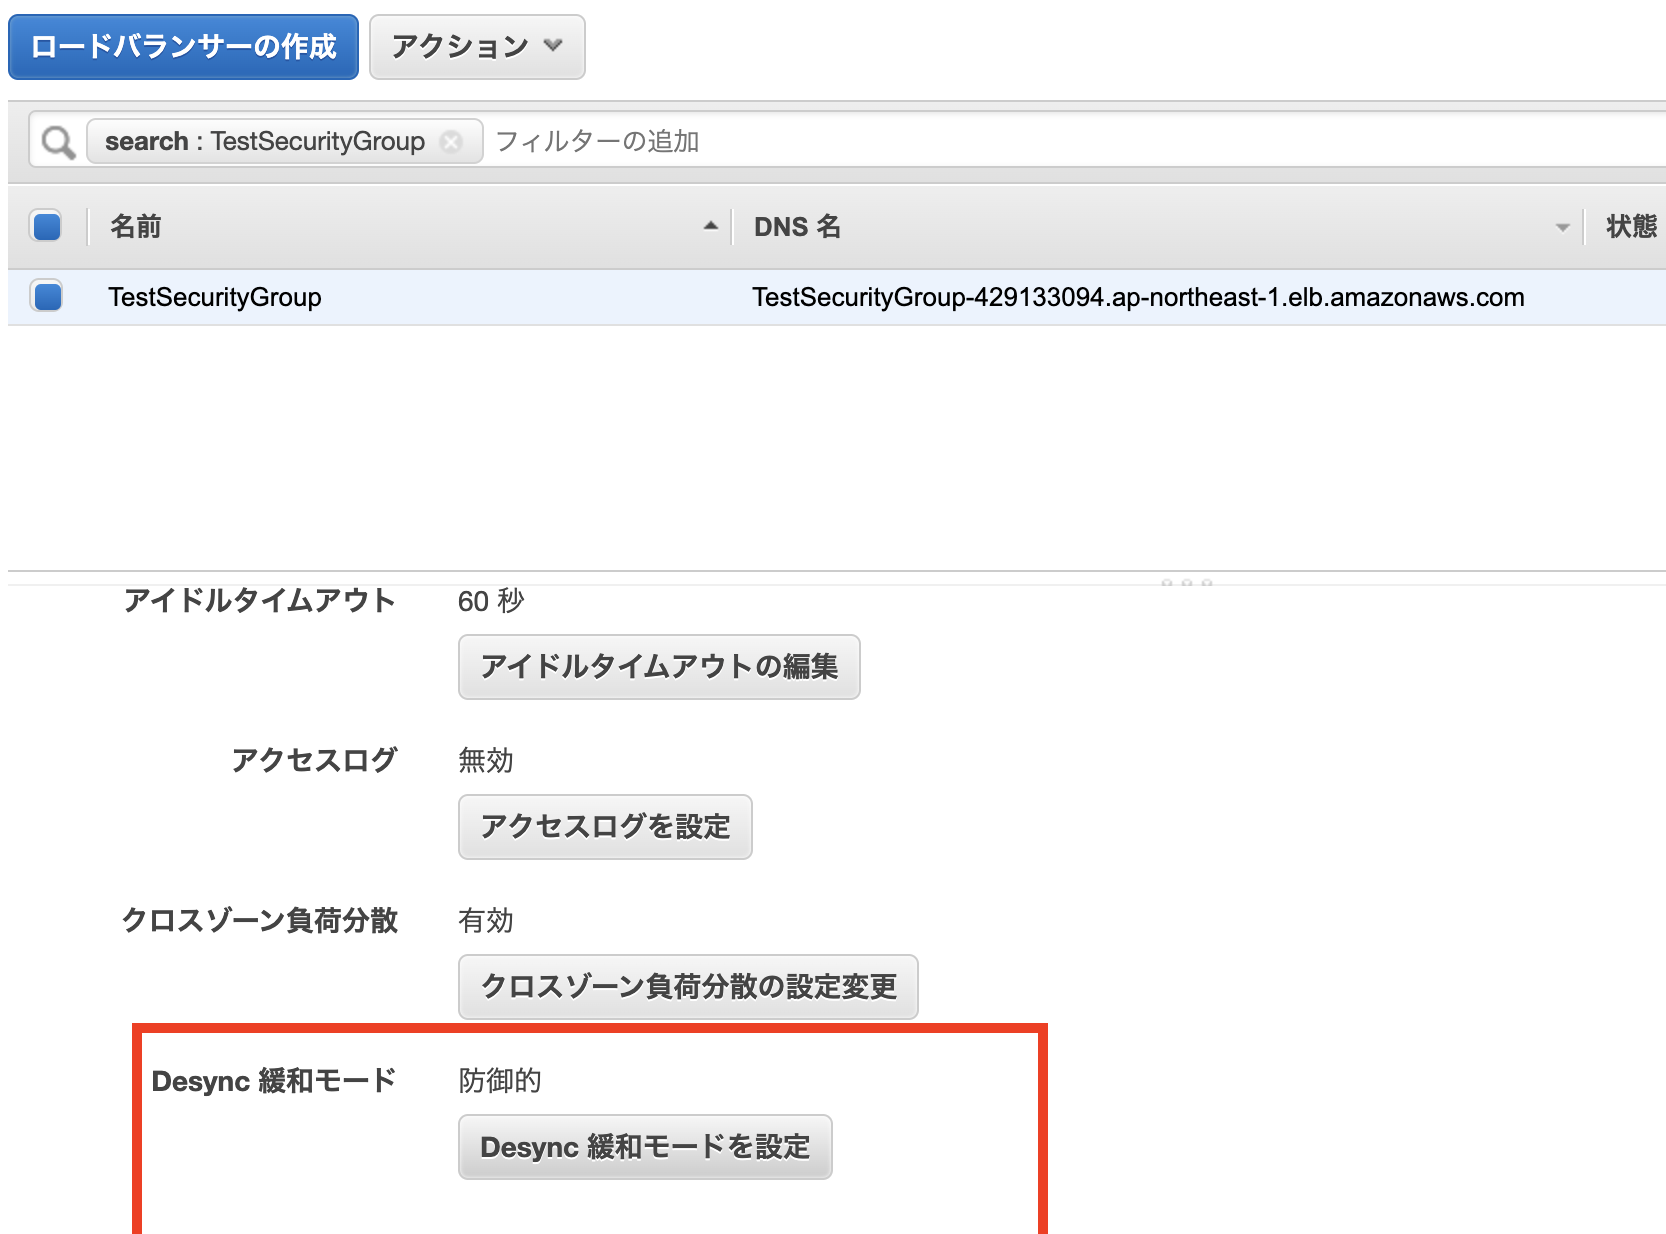
Task: Expand the 状態 column sort control
Action: 1634,227
